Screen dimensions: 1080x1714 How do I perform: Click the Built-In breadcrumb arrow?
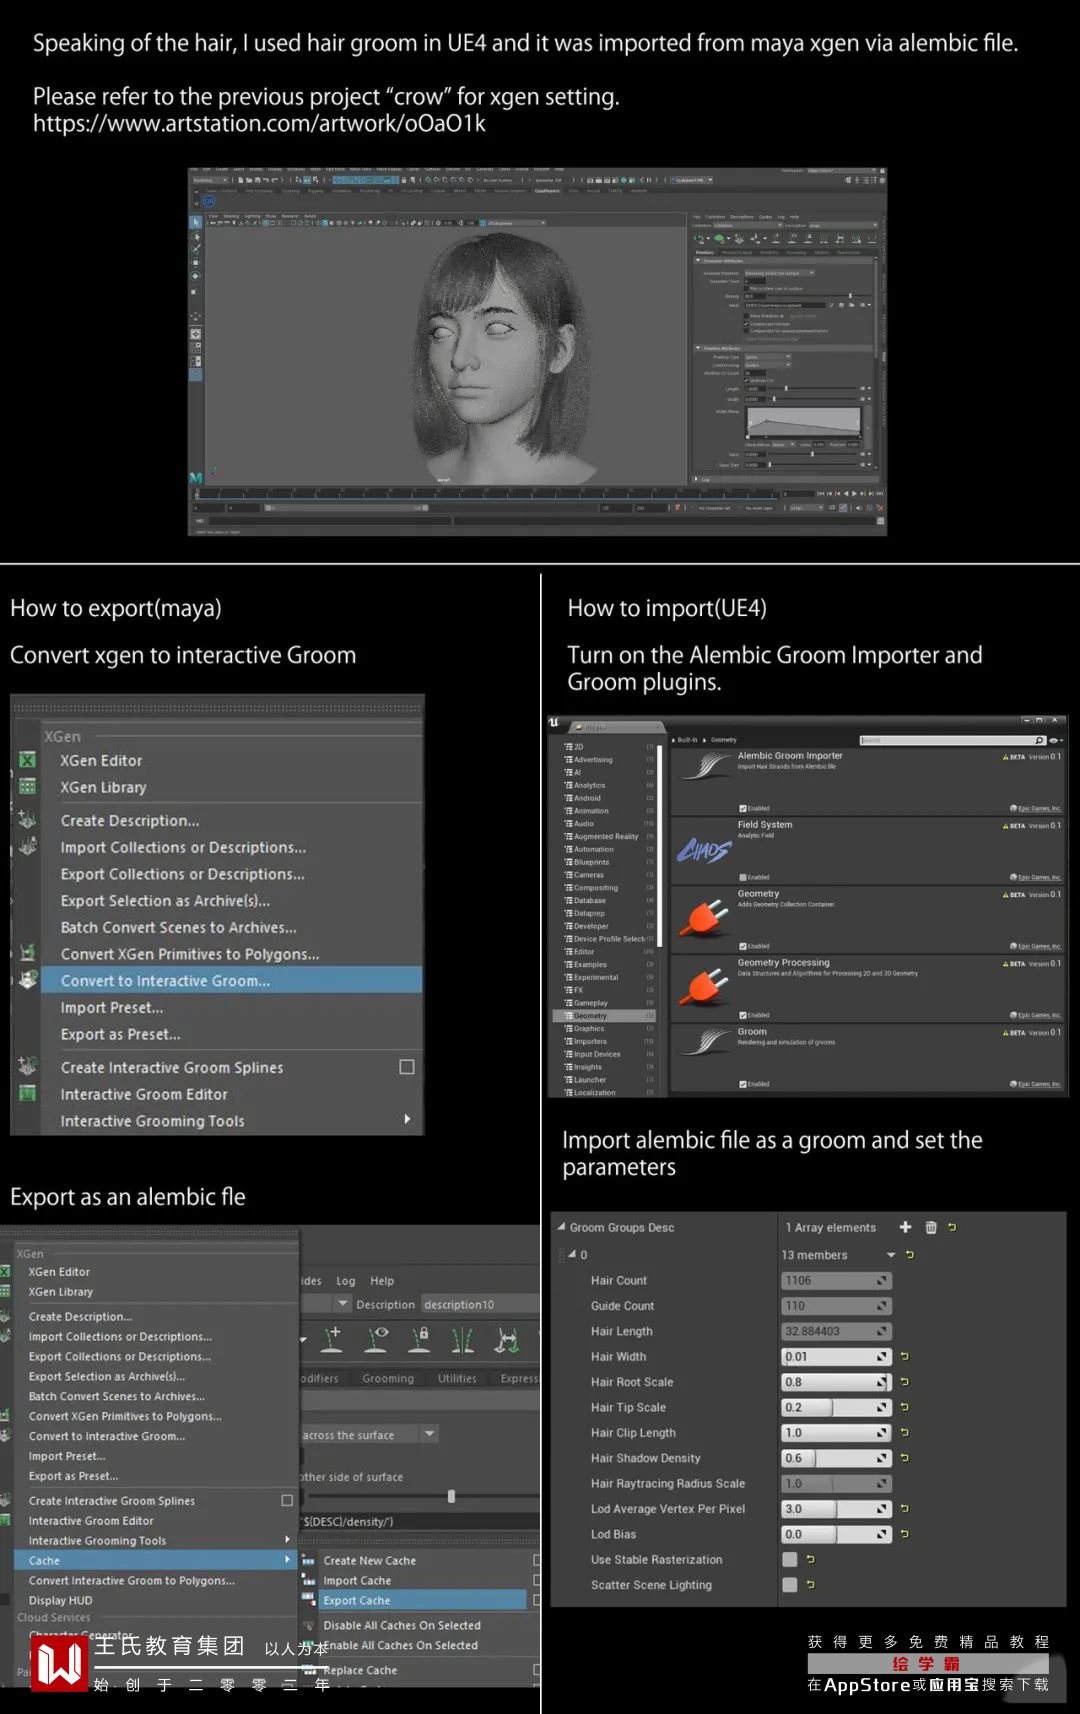[x=674, y=740]
